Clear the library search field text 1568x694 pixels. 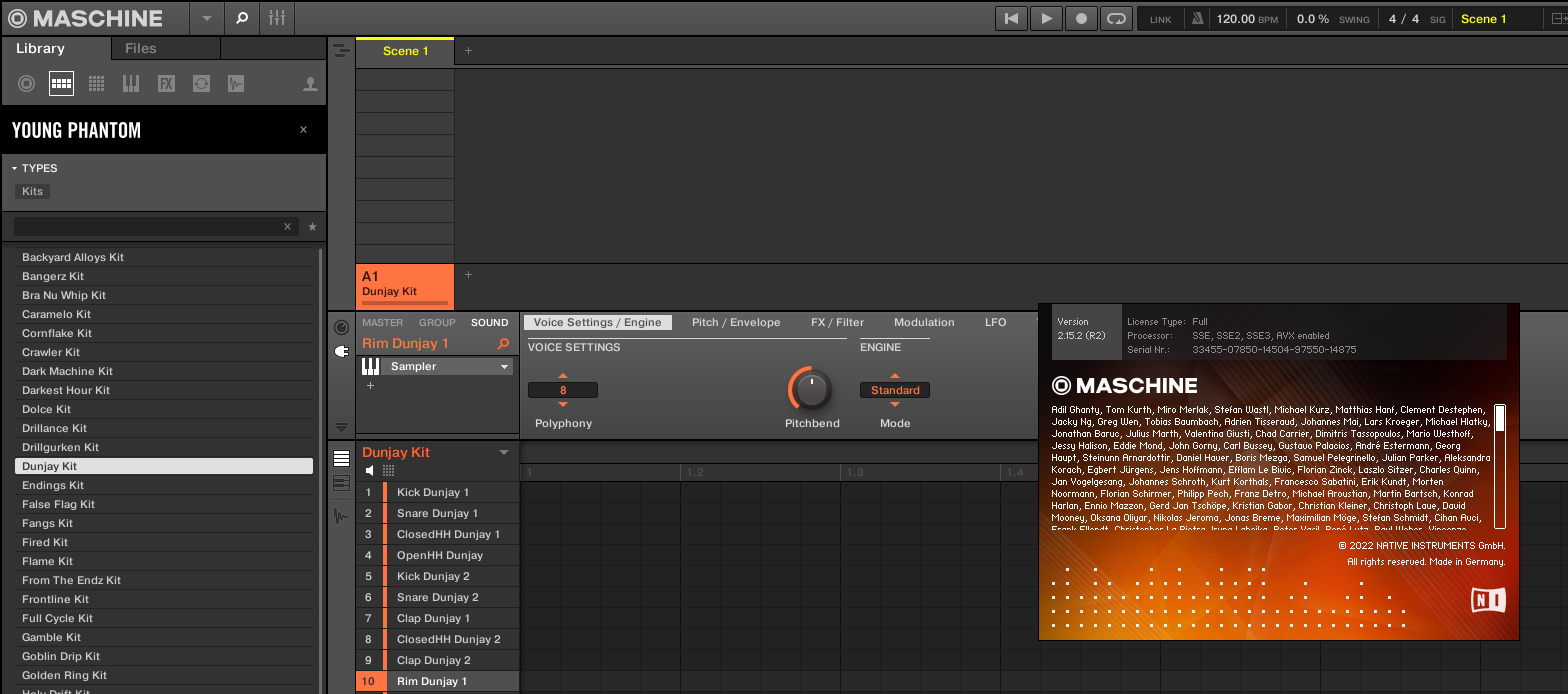click(x=288, y=227)
